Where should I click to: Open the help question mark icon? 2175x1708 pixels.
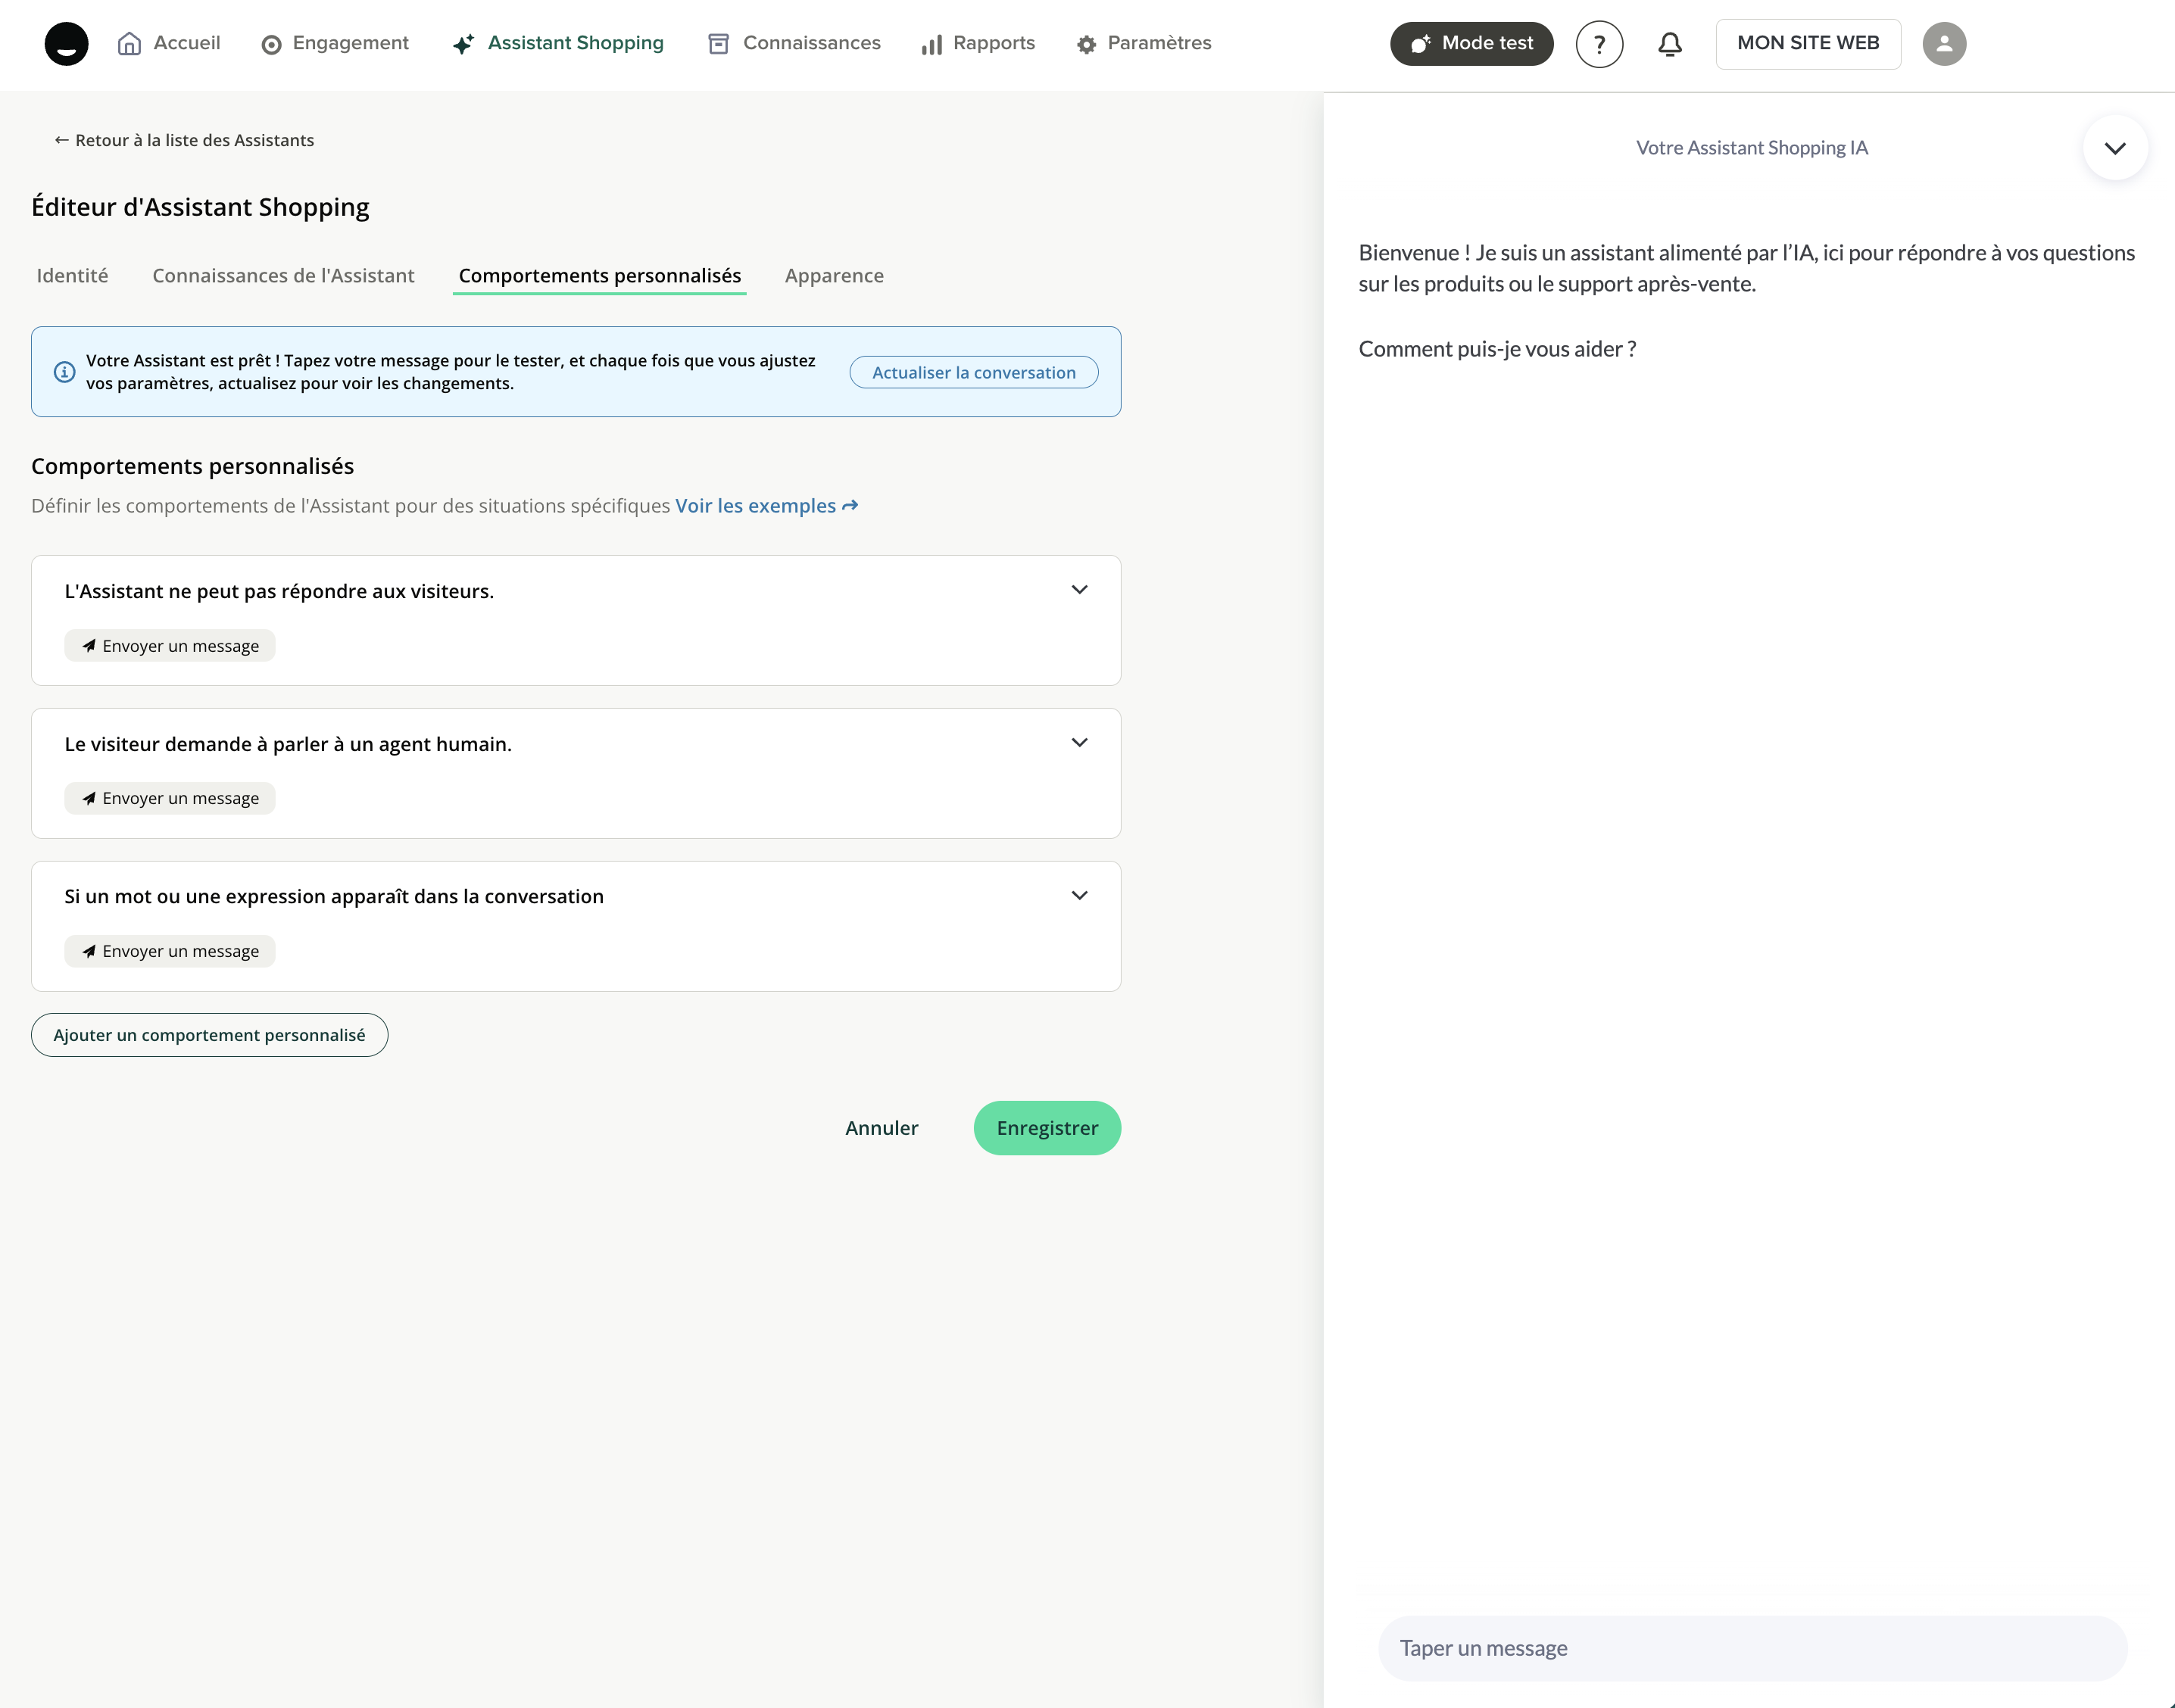click(x=1599, y=44)
